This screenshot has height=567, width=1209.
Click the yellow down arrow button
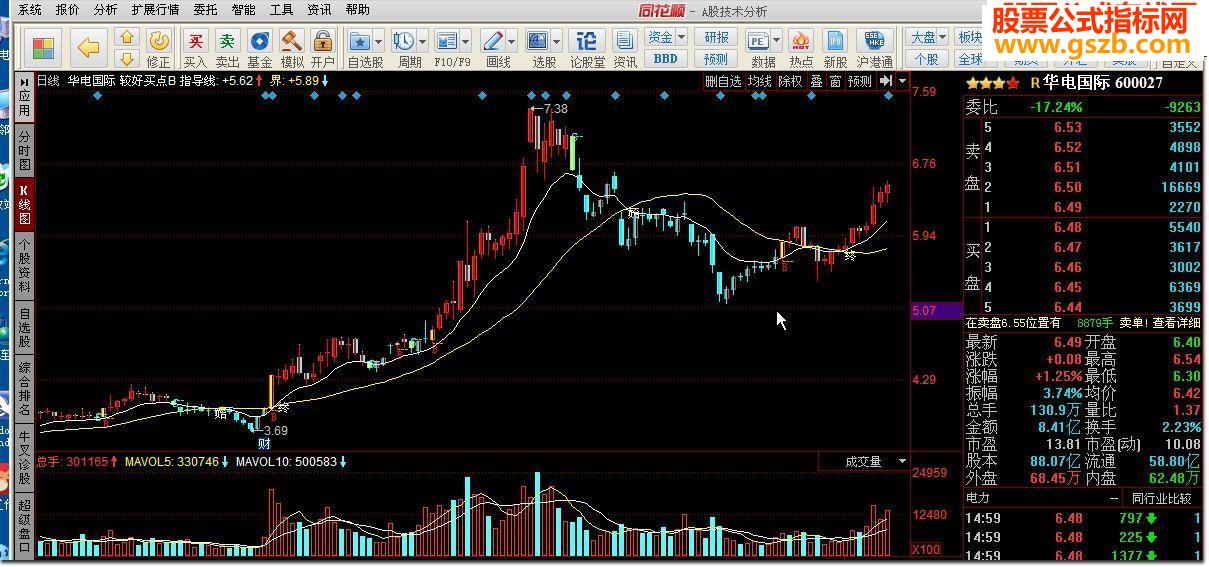click(126, 58)
